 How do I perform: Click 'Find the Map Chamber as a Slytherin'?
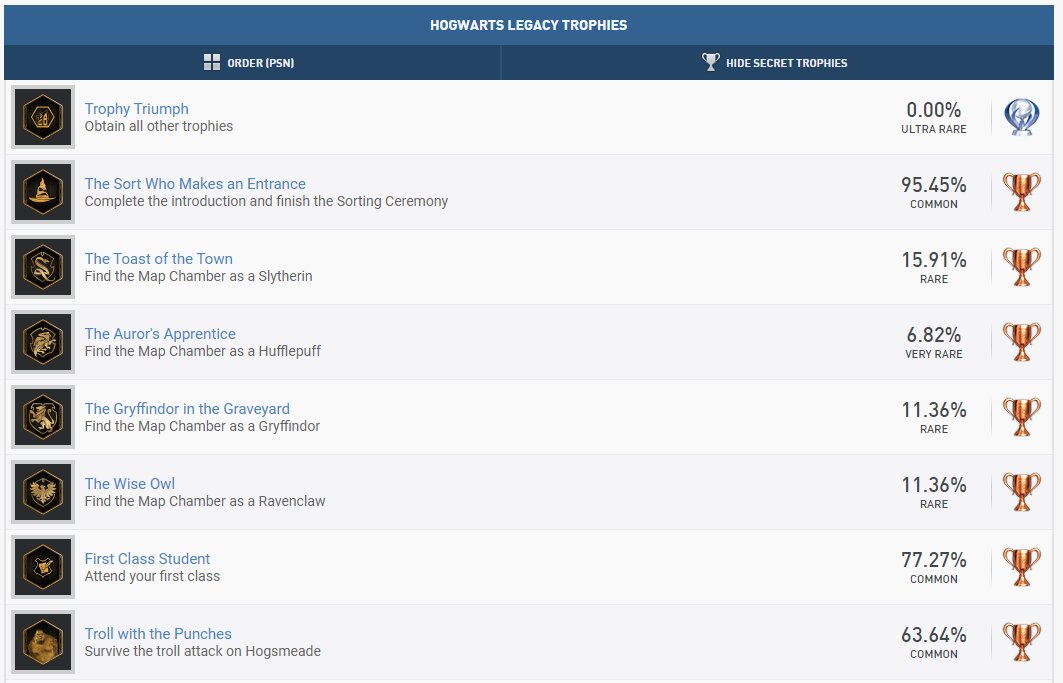pyautogui.click(x=199, y=276)
